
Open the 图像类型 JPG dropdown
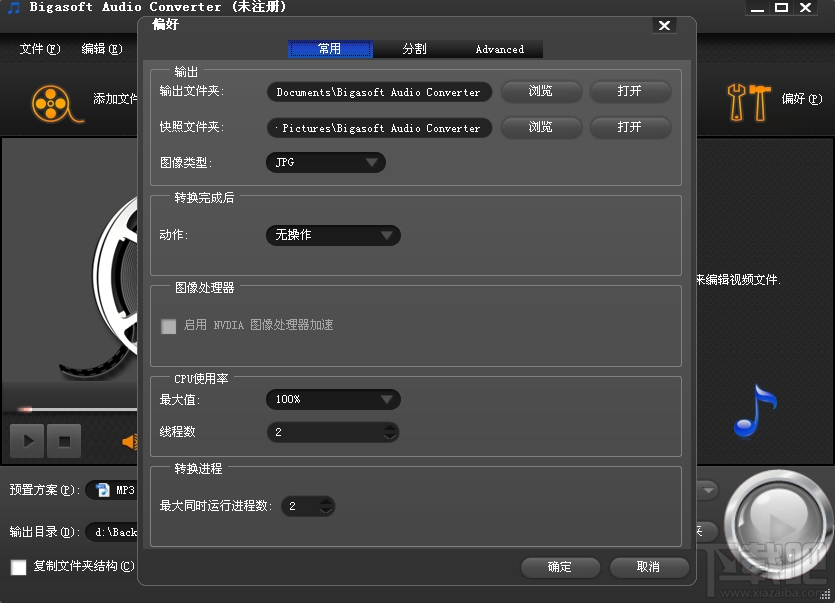325,162
